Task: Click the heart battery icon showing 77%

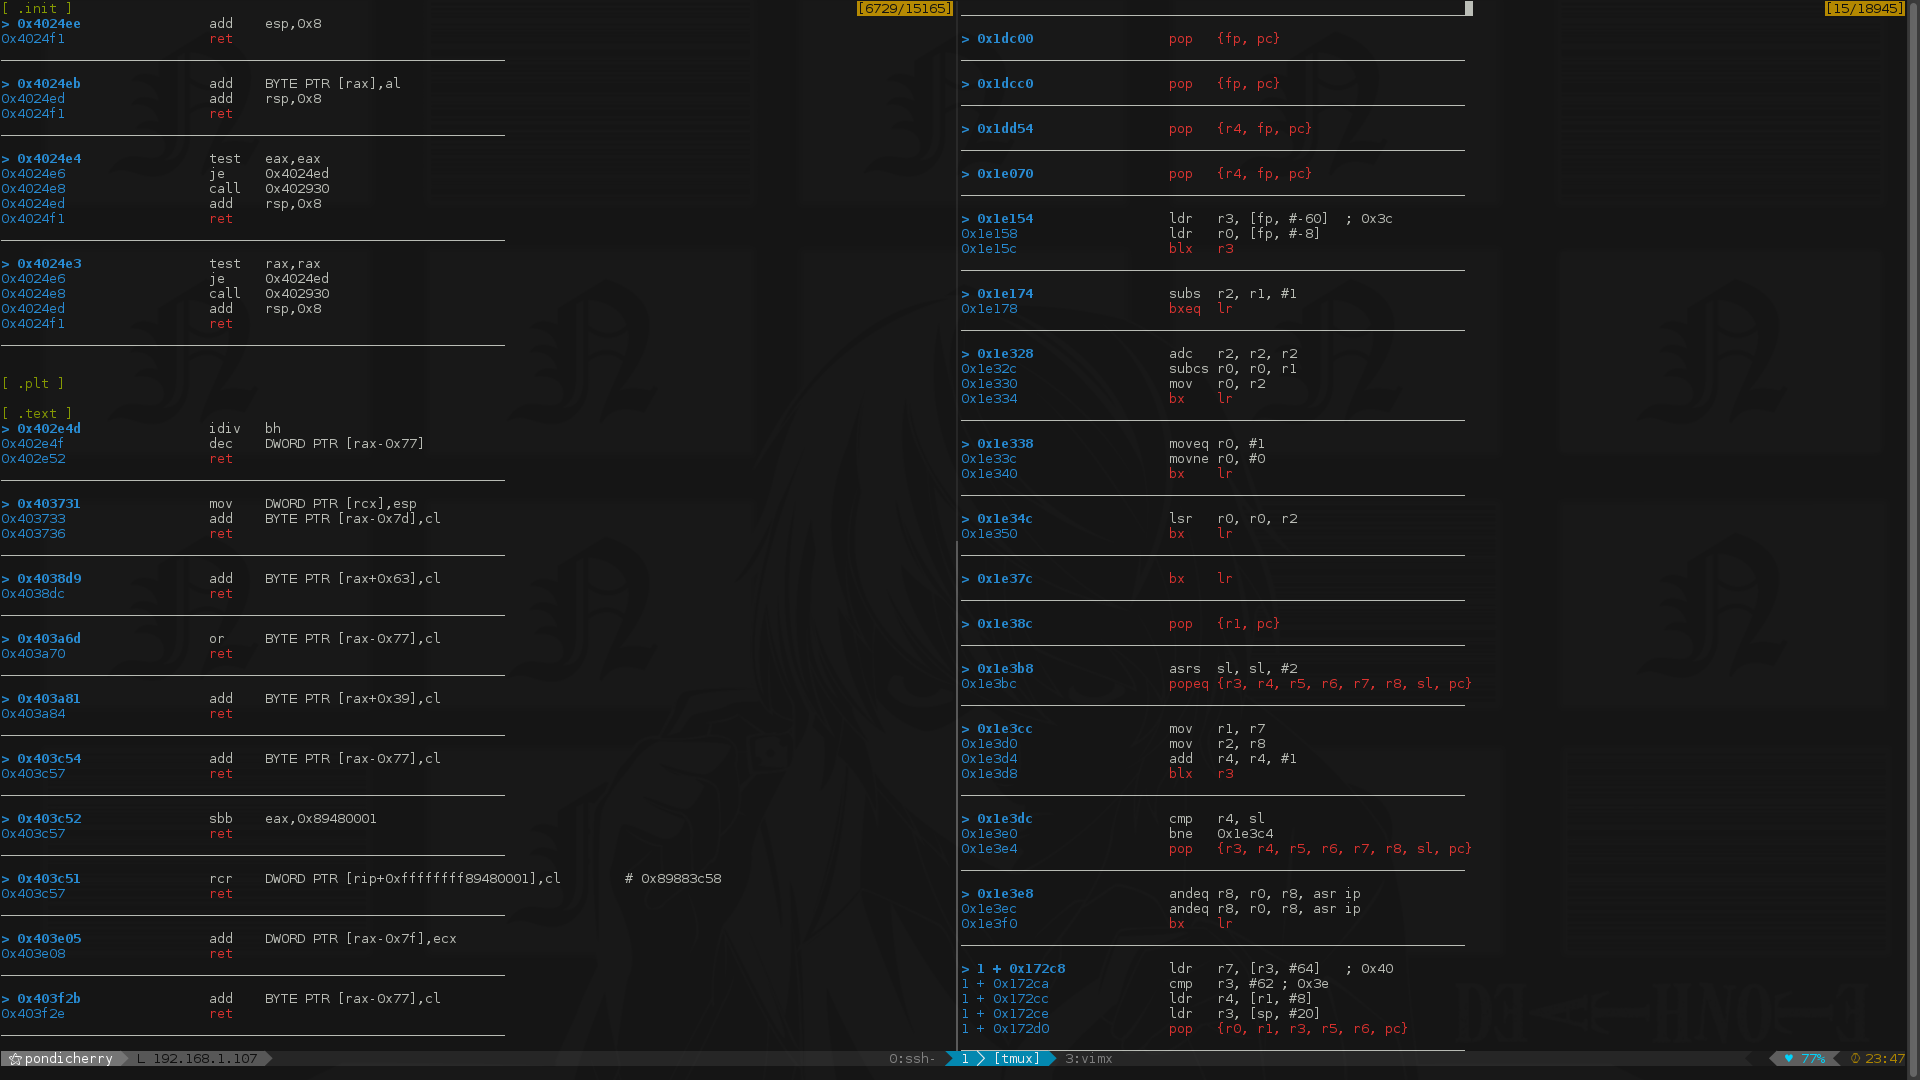Action: pos(1788,1059)
